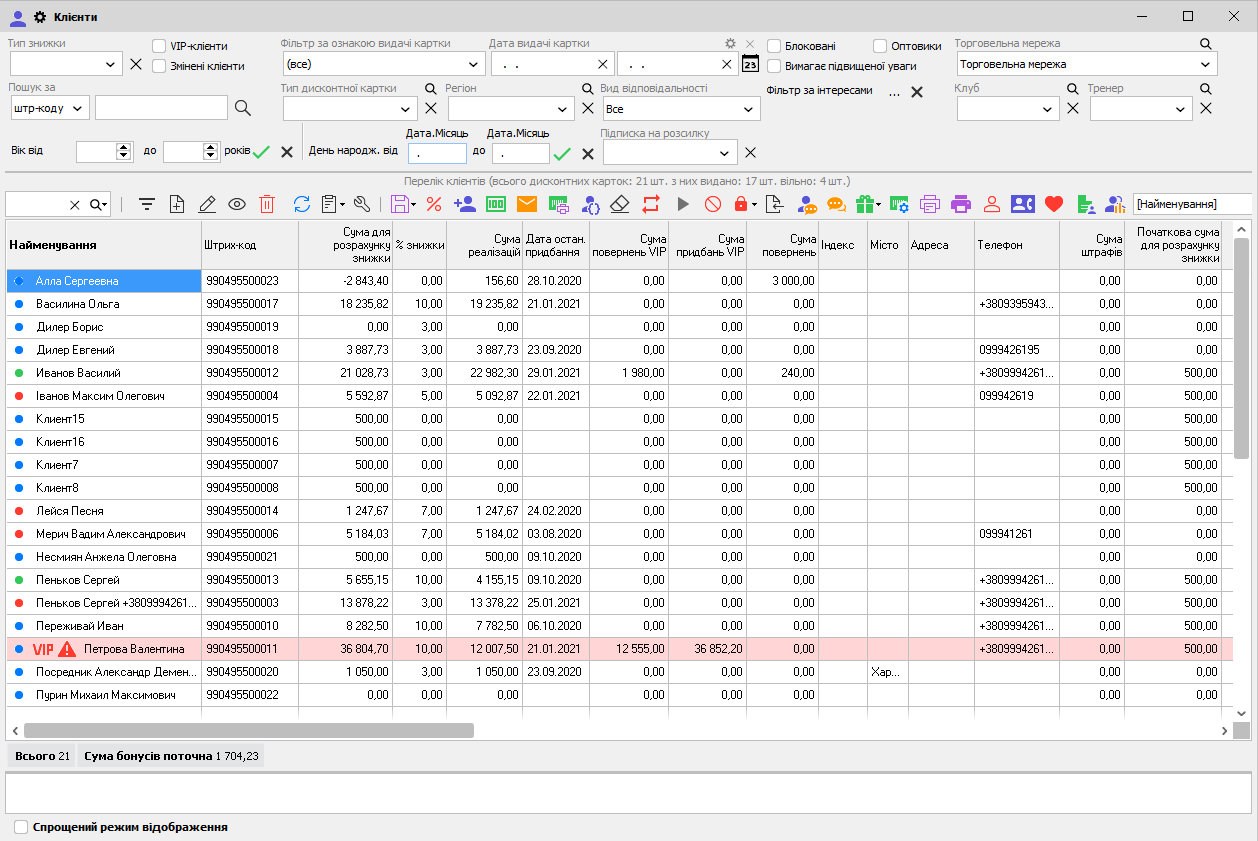Click the red percent discount icon

pyautogui.click(x=434, y=204)
